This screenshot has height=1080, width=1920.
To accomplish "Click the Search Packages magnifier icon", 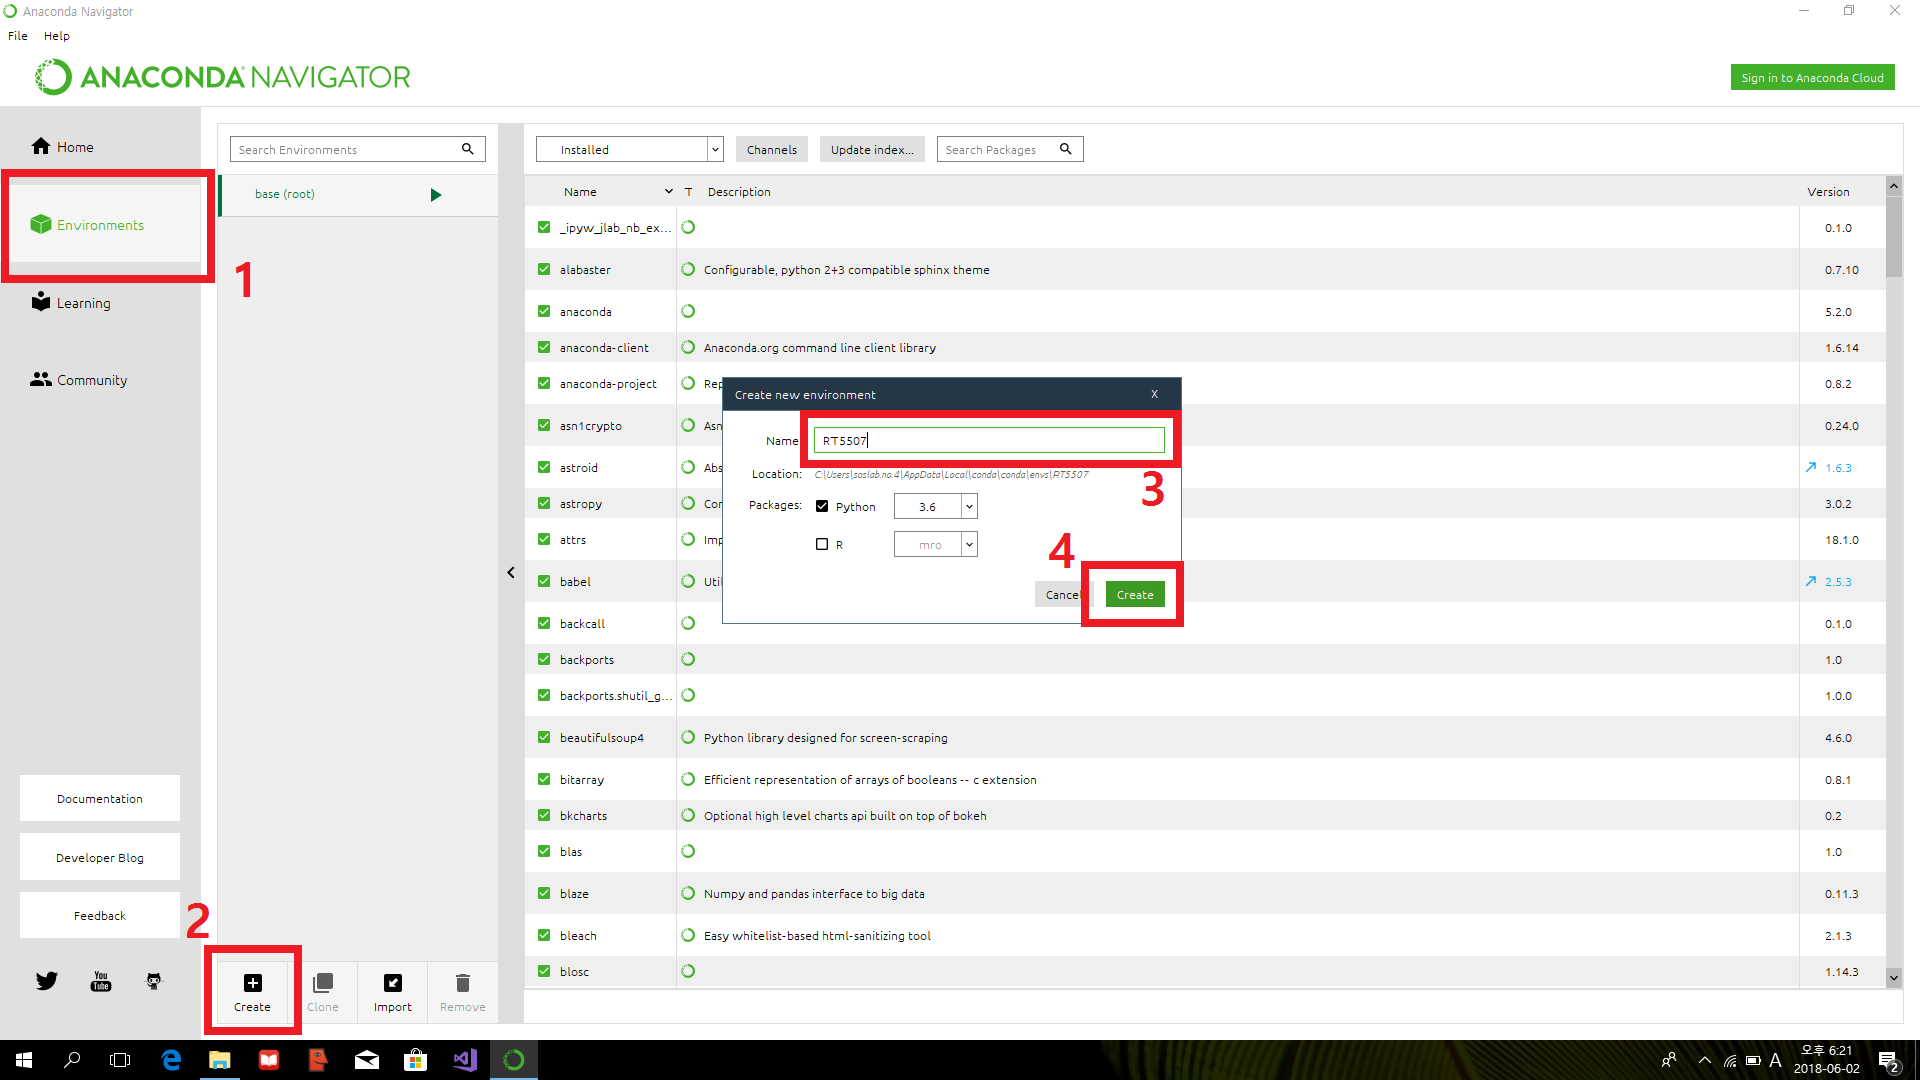I will point(1066,149).
